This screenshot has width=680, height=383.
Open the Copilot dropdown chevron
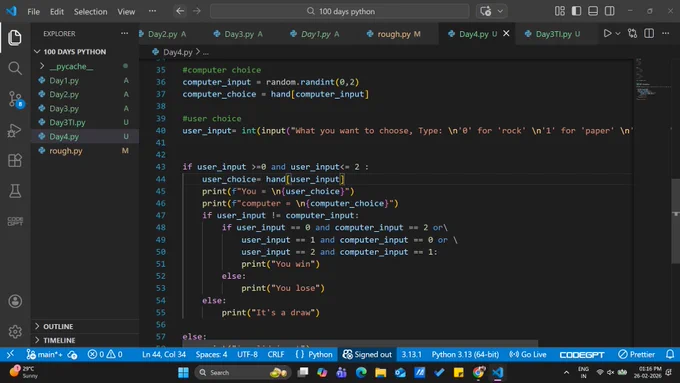pos(500,11)
